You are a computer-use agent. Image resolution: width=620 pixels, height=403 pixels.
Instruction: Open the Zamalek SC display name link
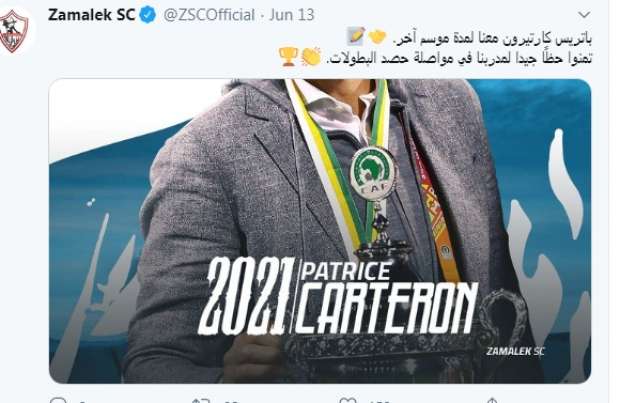coord(91,15)
